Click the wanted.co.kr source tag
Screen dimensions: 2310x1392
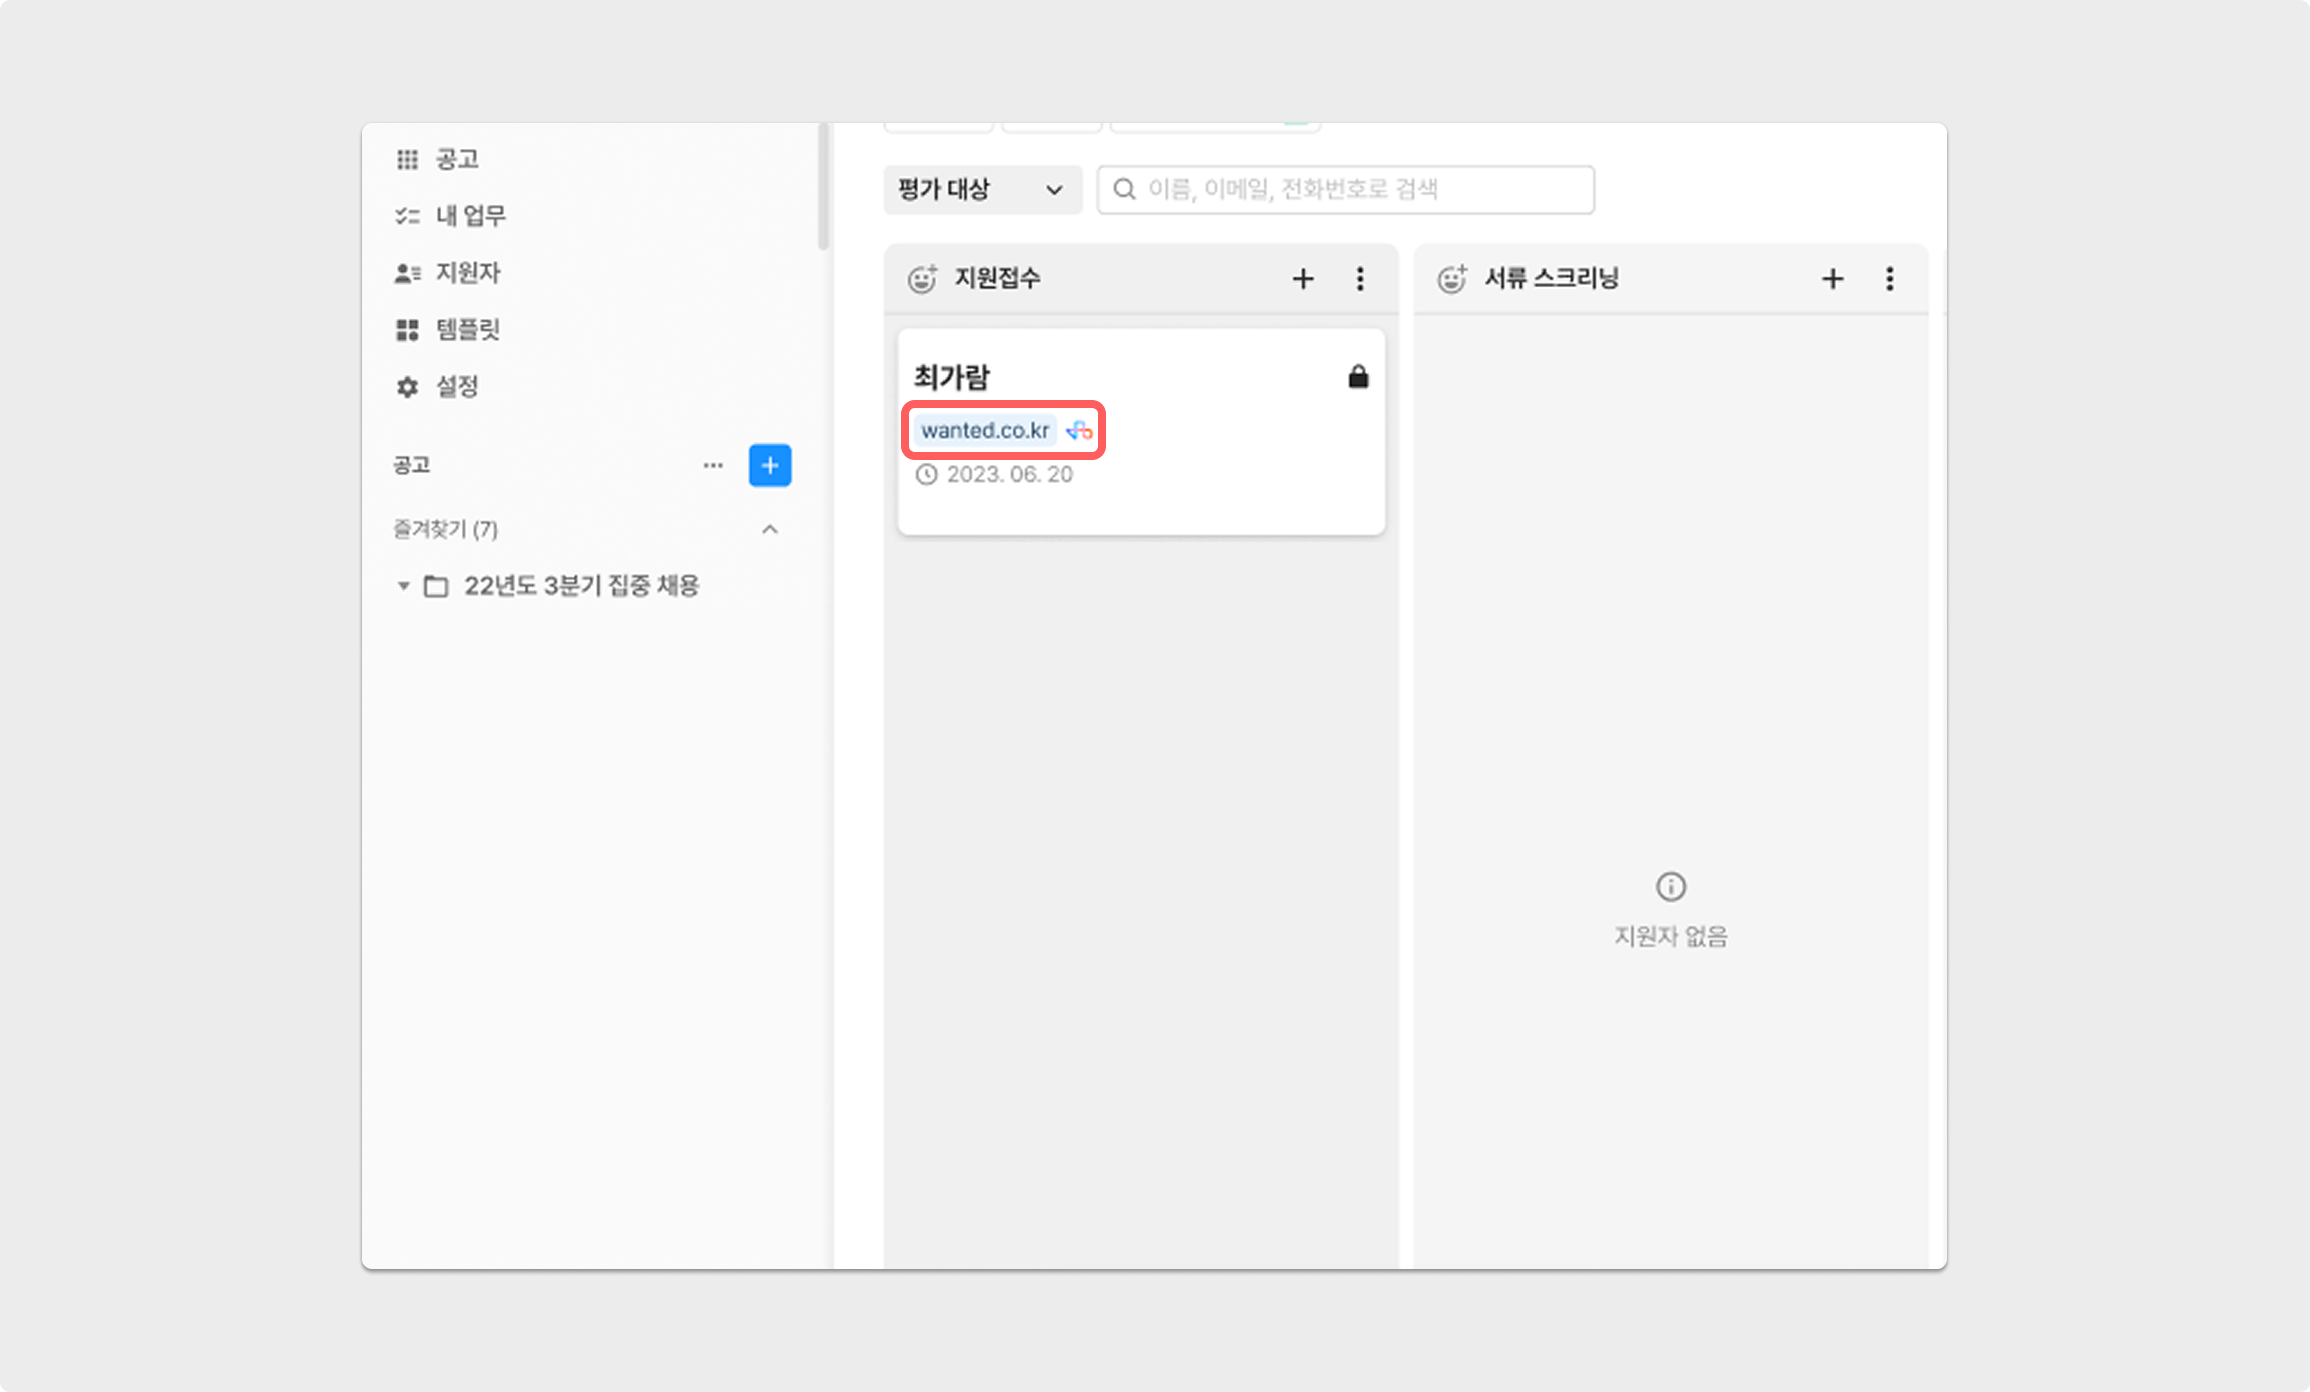click(984, 431)
